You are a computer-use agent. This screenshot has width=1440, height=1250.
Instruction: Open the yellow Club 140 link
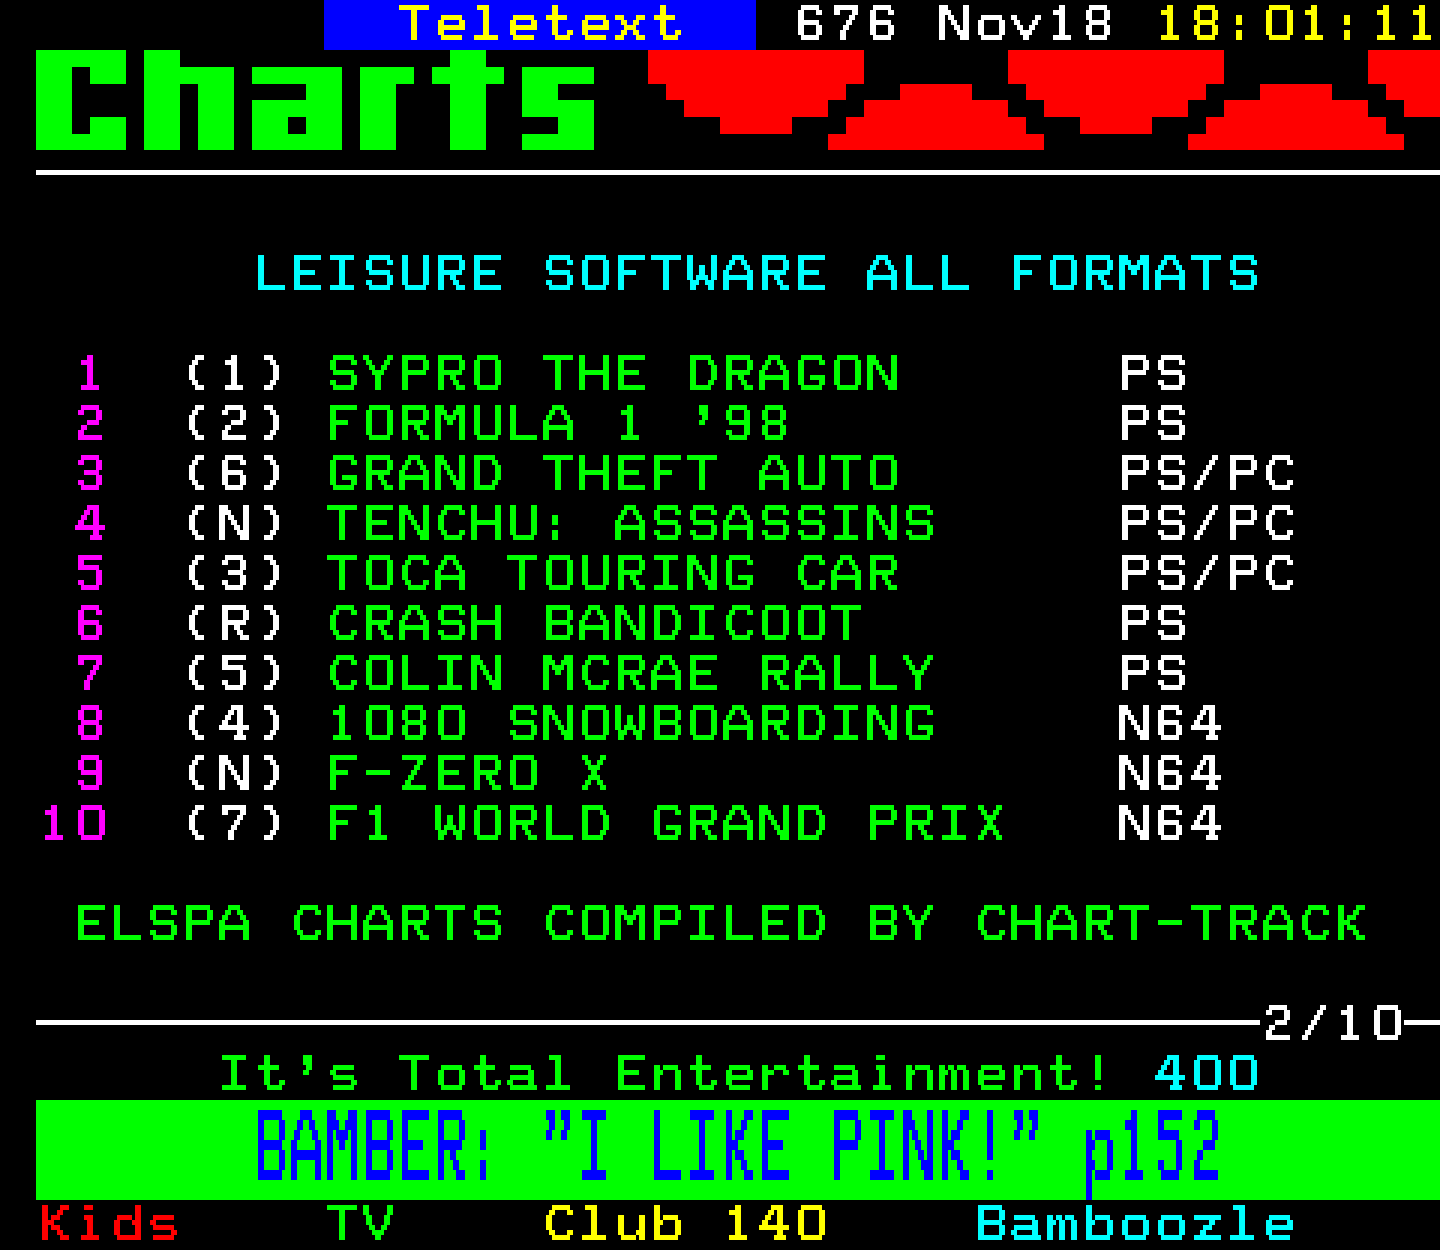686,1224
